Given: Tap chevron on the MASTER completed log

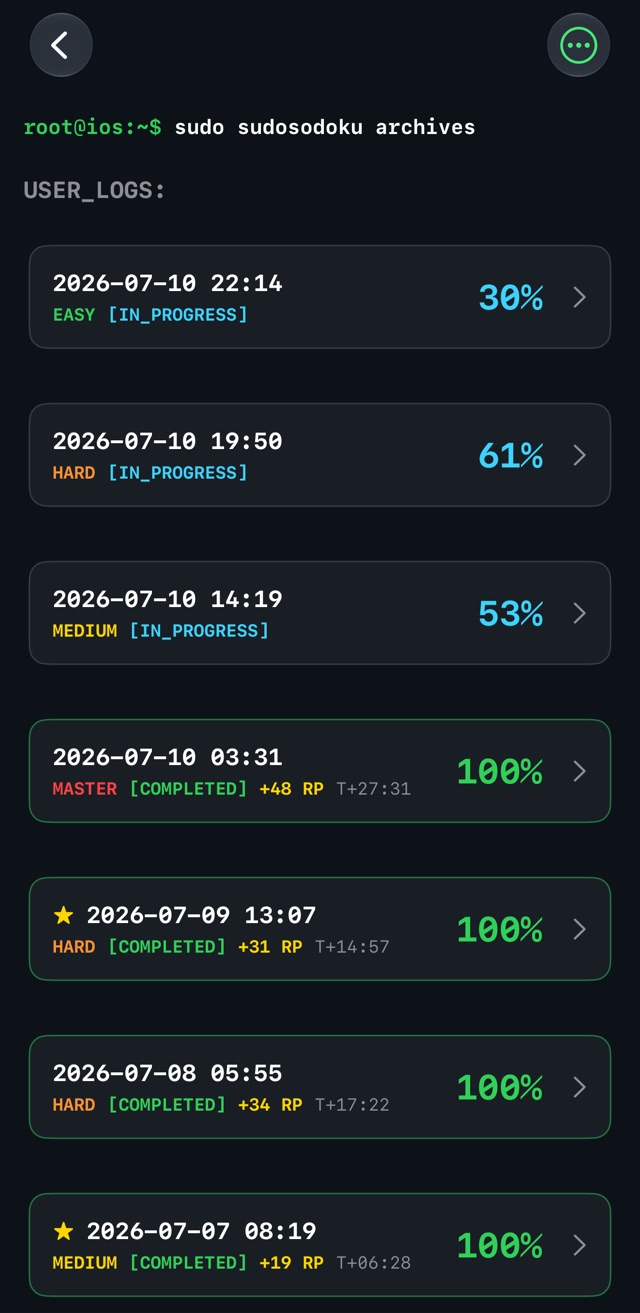Looking at the screenshot, I should (579, 771).
